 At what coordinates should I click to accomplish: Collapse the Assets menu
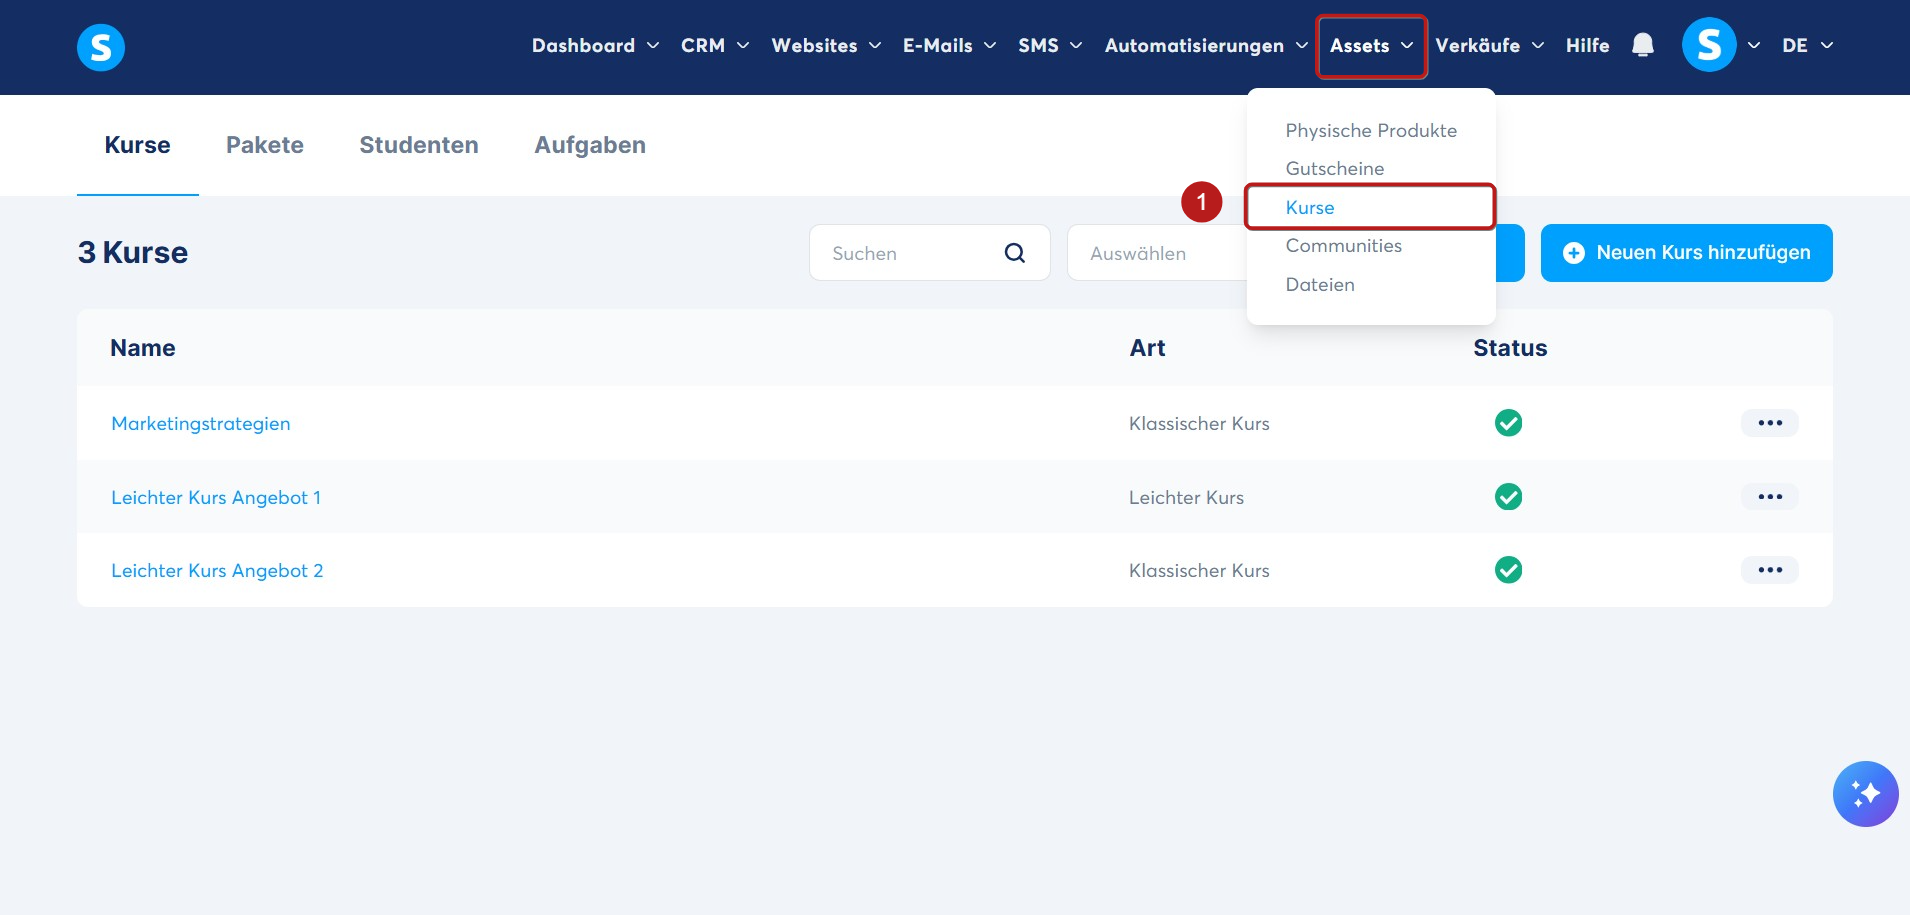tap(1371, 46)
